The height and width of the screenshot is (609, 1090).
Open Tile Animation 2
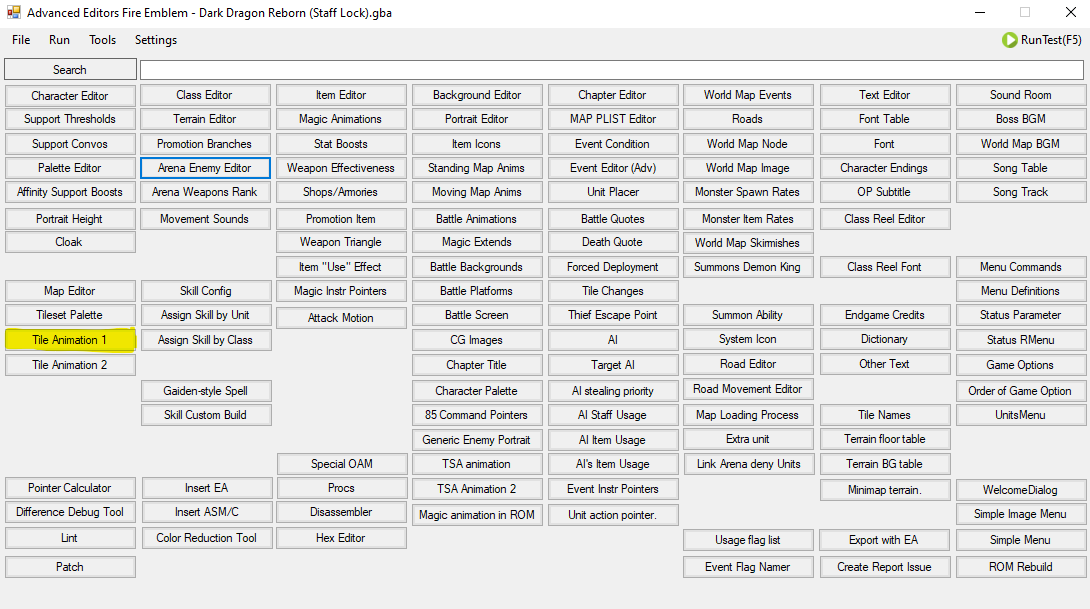(70, 365)
